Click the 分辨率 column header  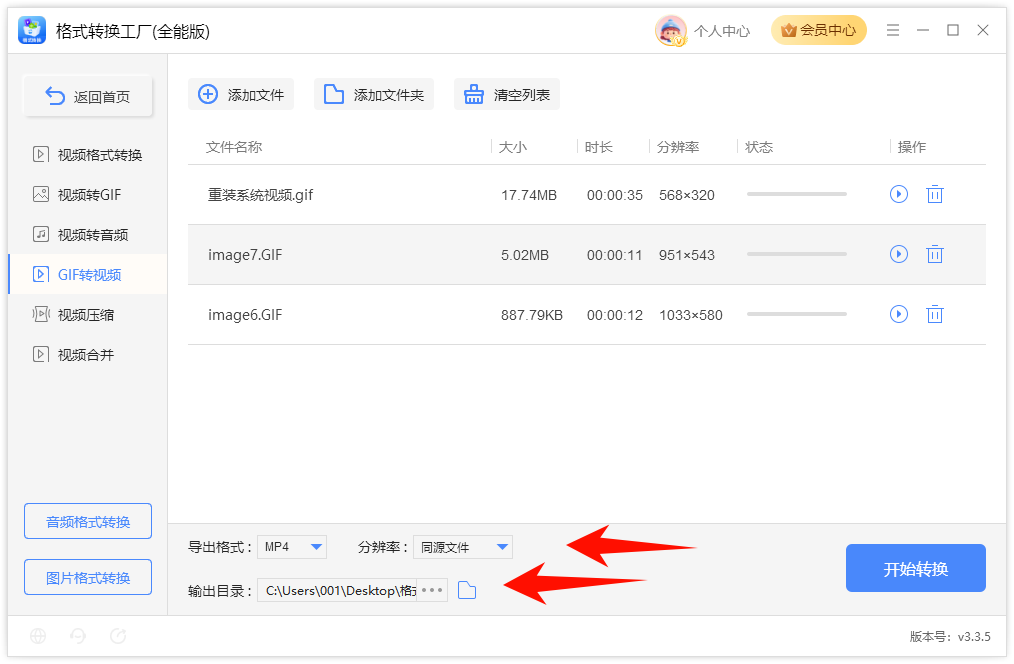(678, 147)
